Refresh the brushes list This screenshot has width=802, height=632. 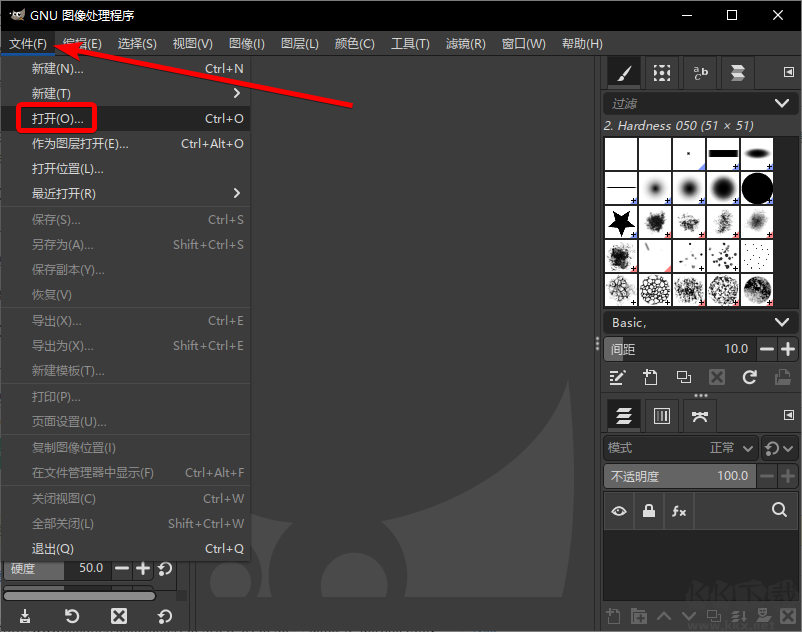[x=750, y=378]
